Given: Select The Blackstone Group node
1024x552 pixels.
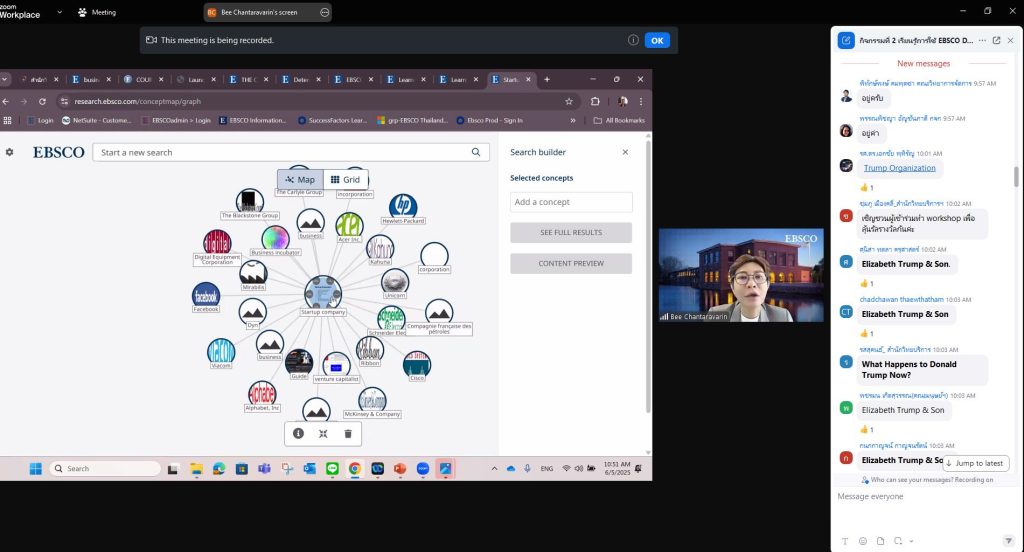Looking at the screenshot, I should tap(249, 201).
